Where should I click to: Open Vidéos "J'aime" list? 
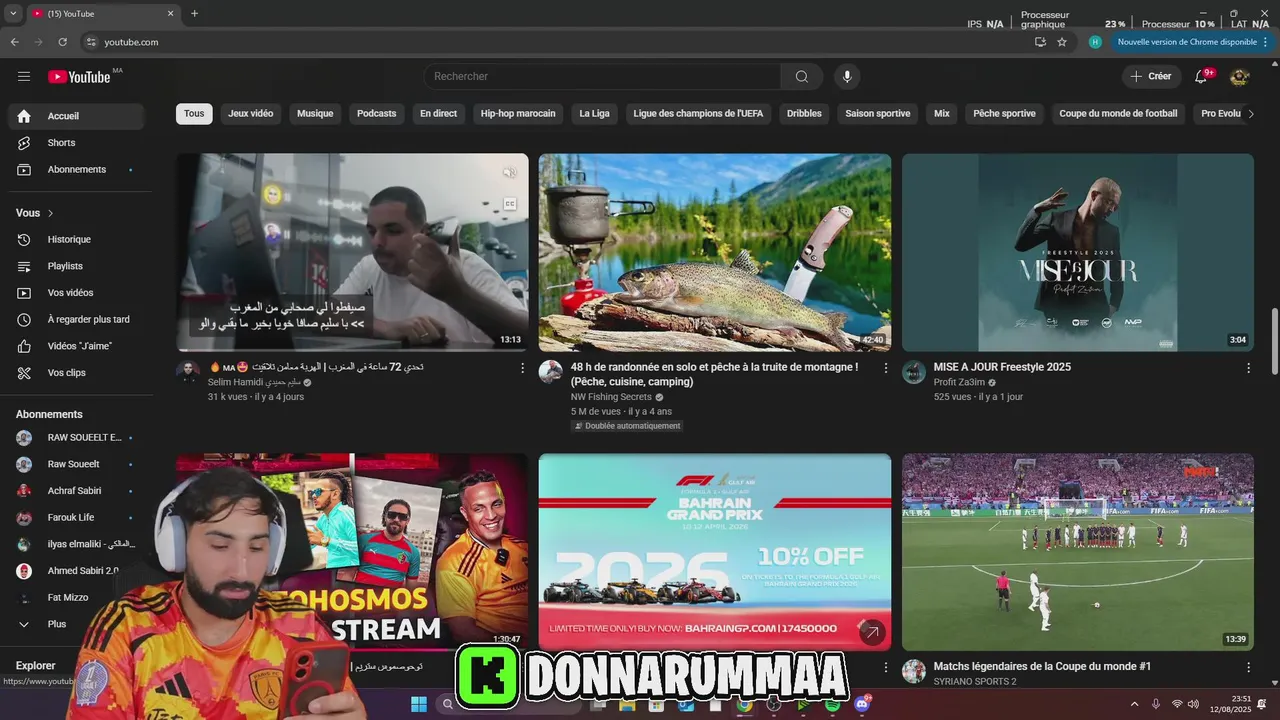76,346
